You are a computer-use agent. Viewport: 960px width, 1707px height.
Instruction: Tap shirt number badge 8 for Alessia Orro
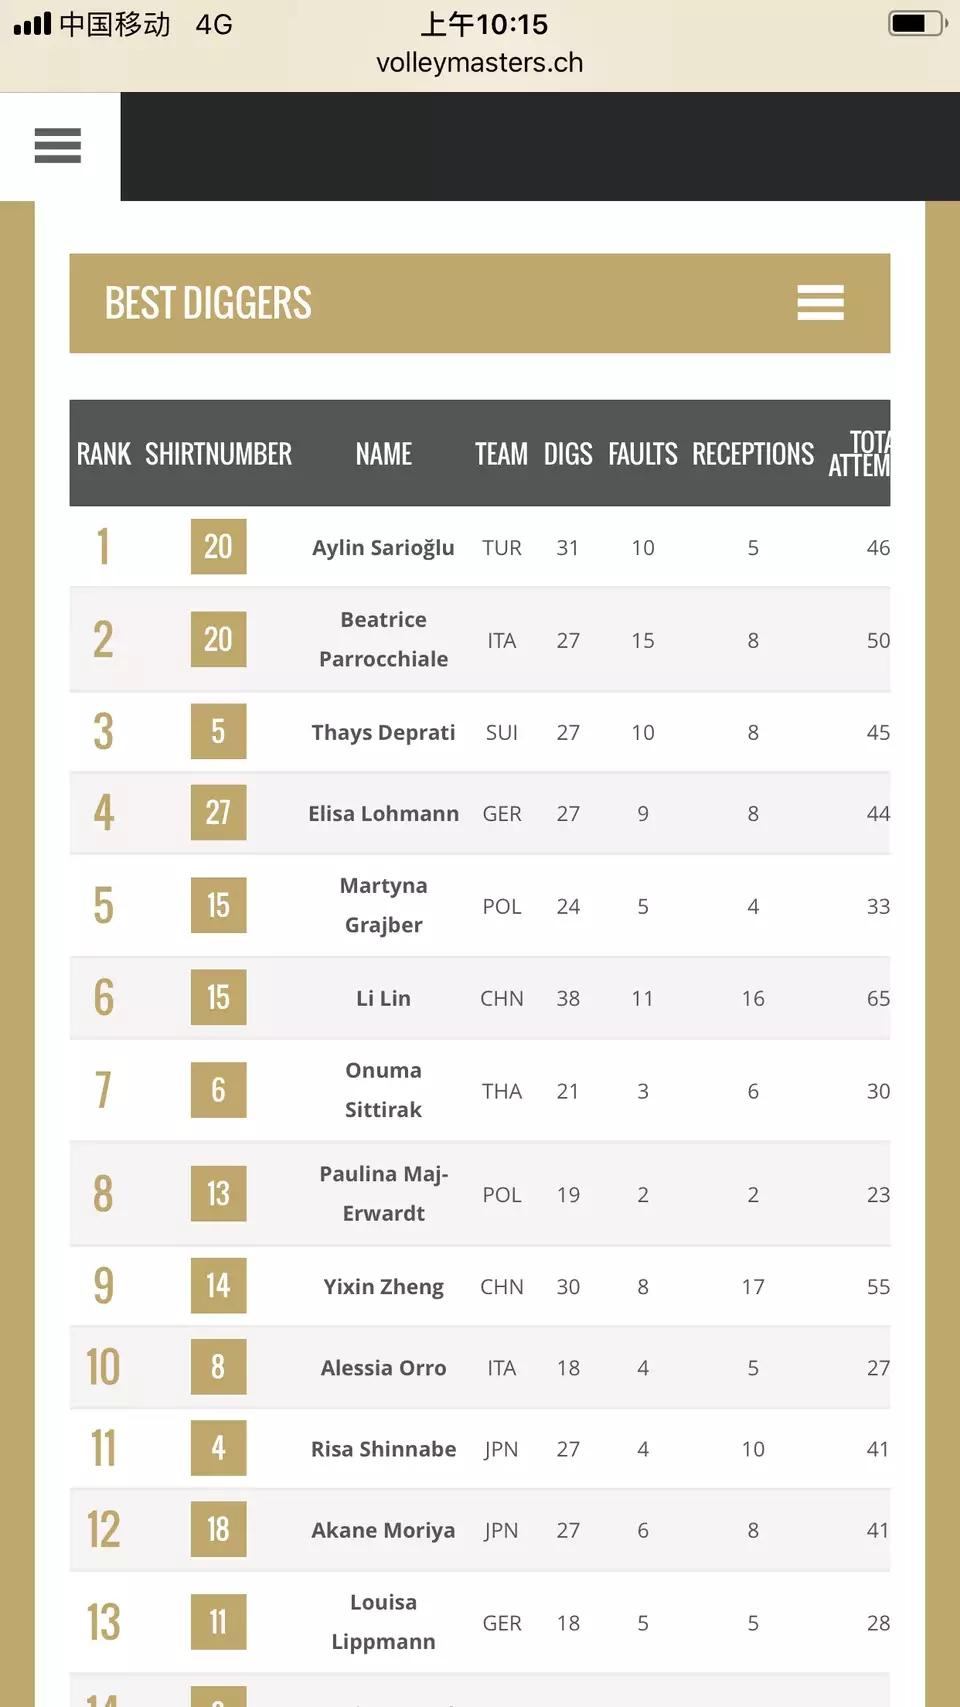click(218, 1367)
